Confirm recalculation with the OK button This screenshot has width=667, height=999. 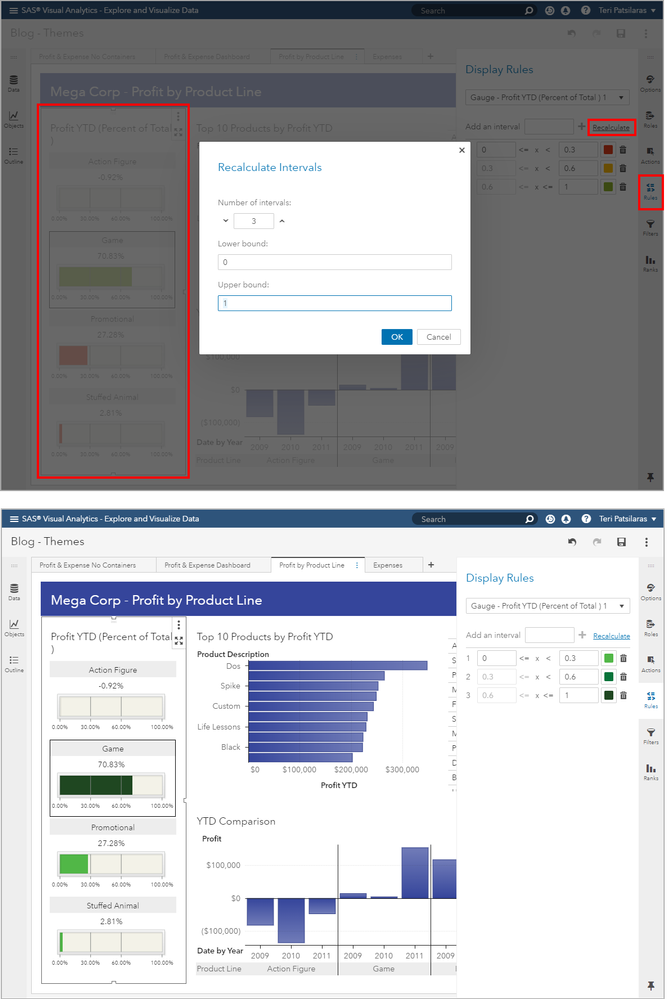pos(397,337)
